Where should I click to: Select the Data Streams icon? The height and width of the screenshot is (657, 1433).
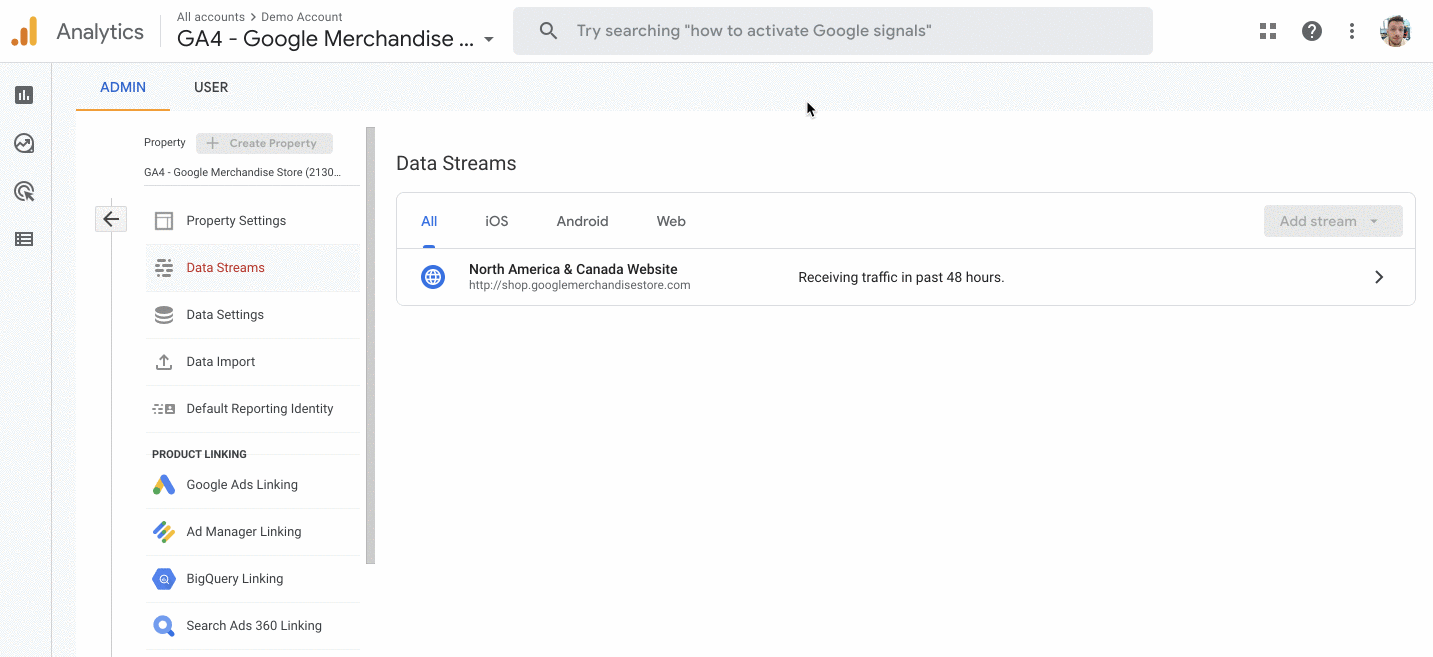tap(163, 267)
